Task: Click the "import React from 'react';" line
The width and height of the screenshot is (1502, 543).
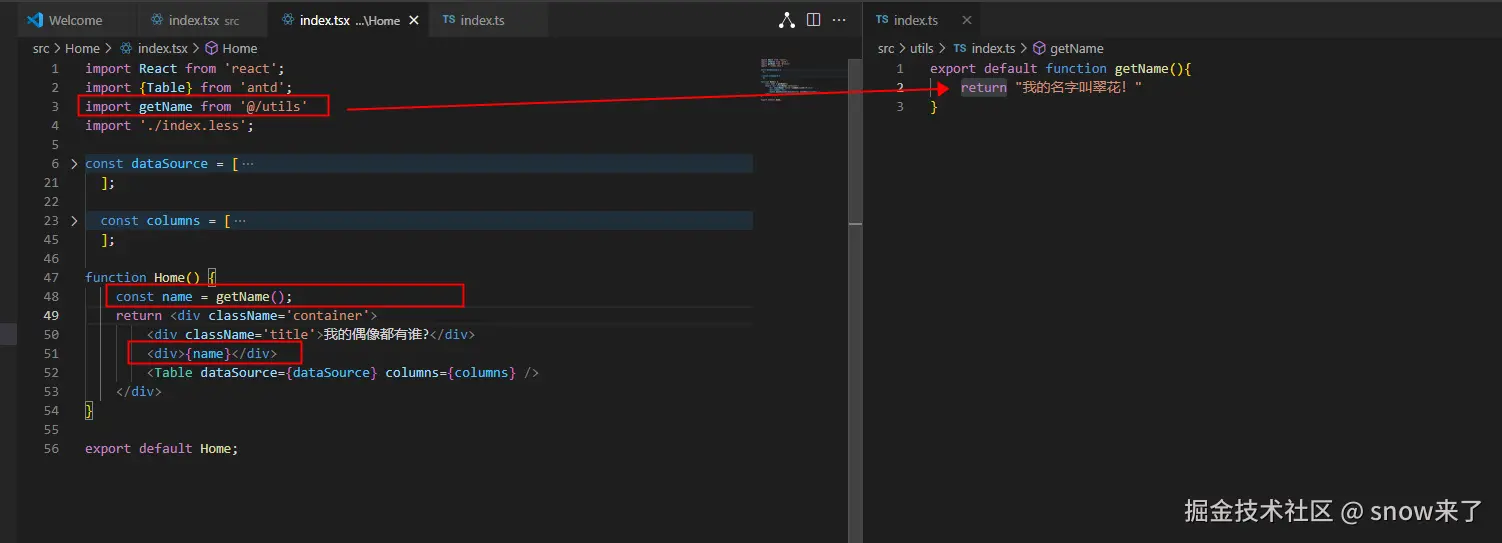Action: [185, 69]
